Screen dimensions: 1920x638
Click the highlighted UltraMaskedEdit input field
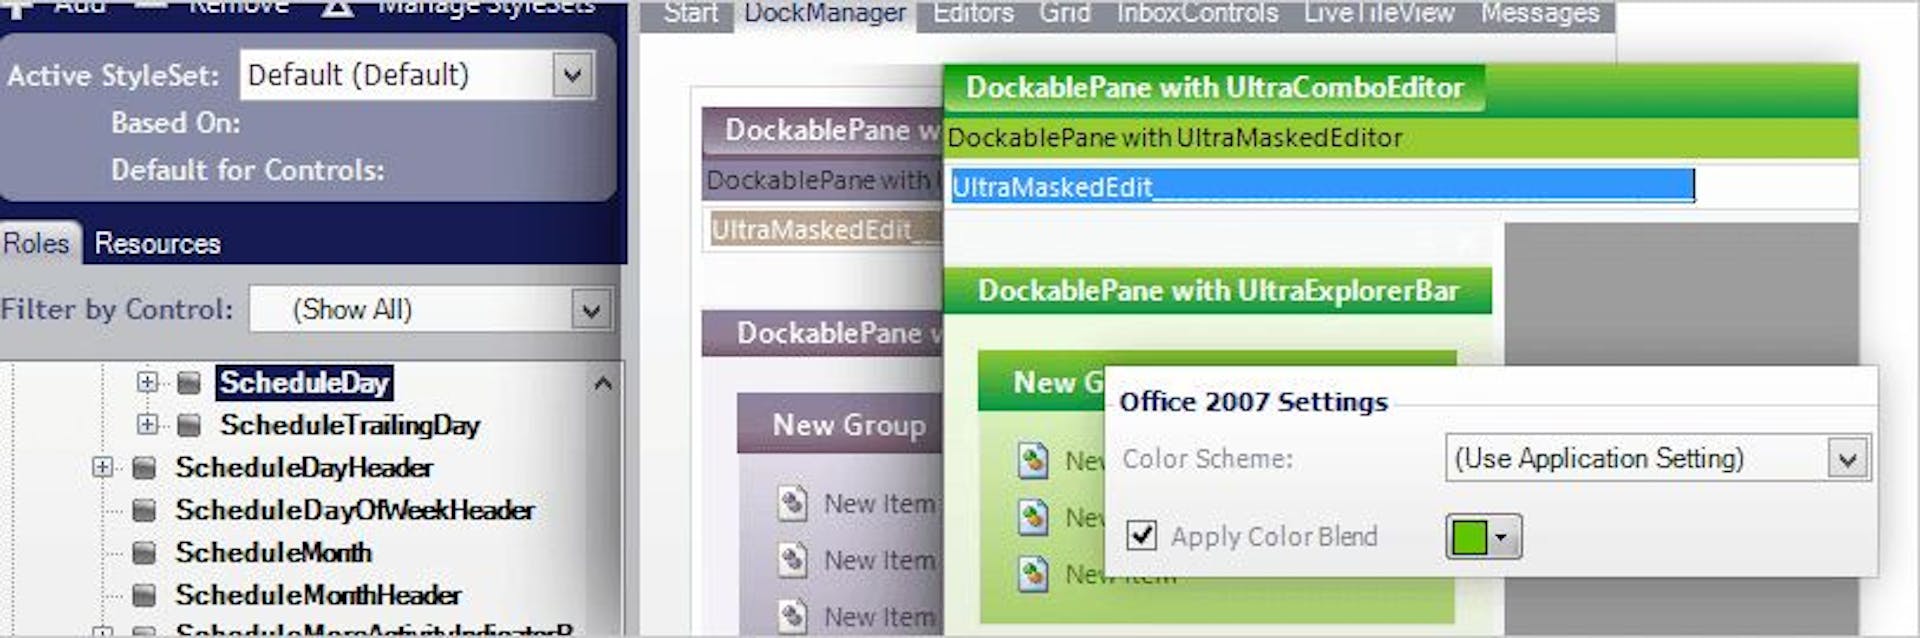click(x=1322, y=186)
